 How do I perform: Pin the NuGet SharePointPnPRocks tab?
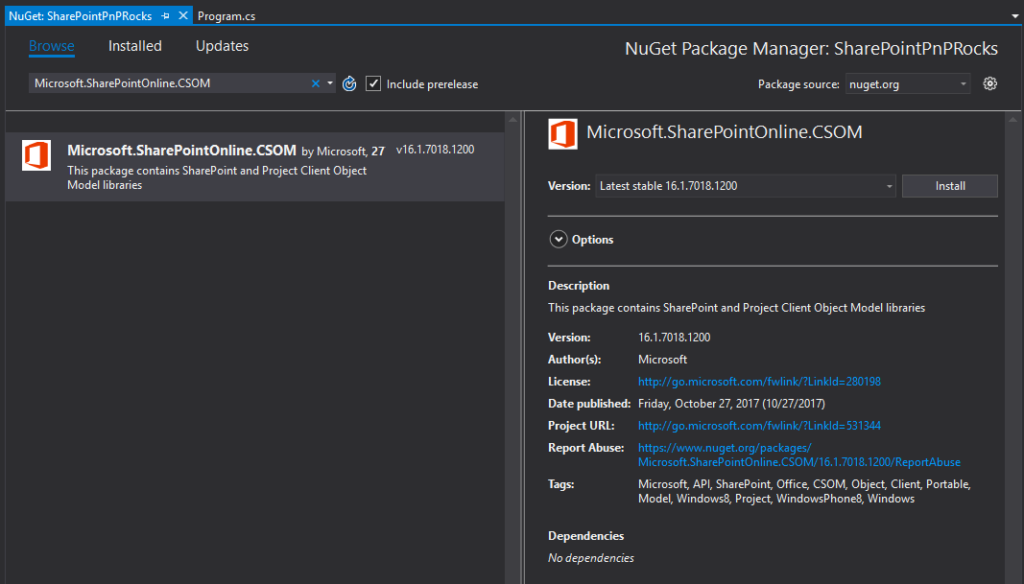tap(166, 16)
